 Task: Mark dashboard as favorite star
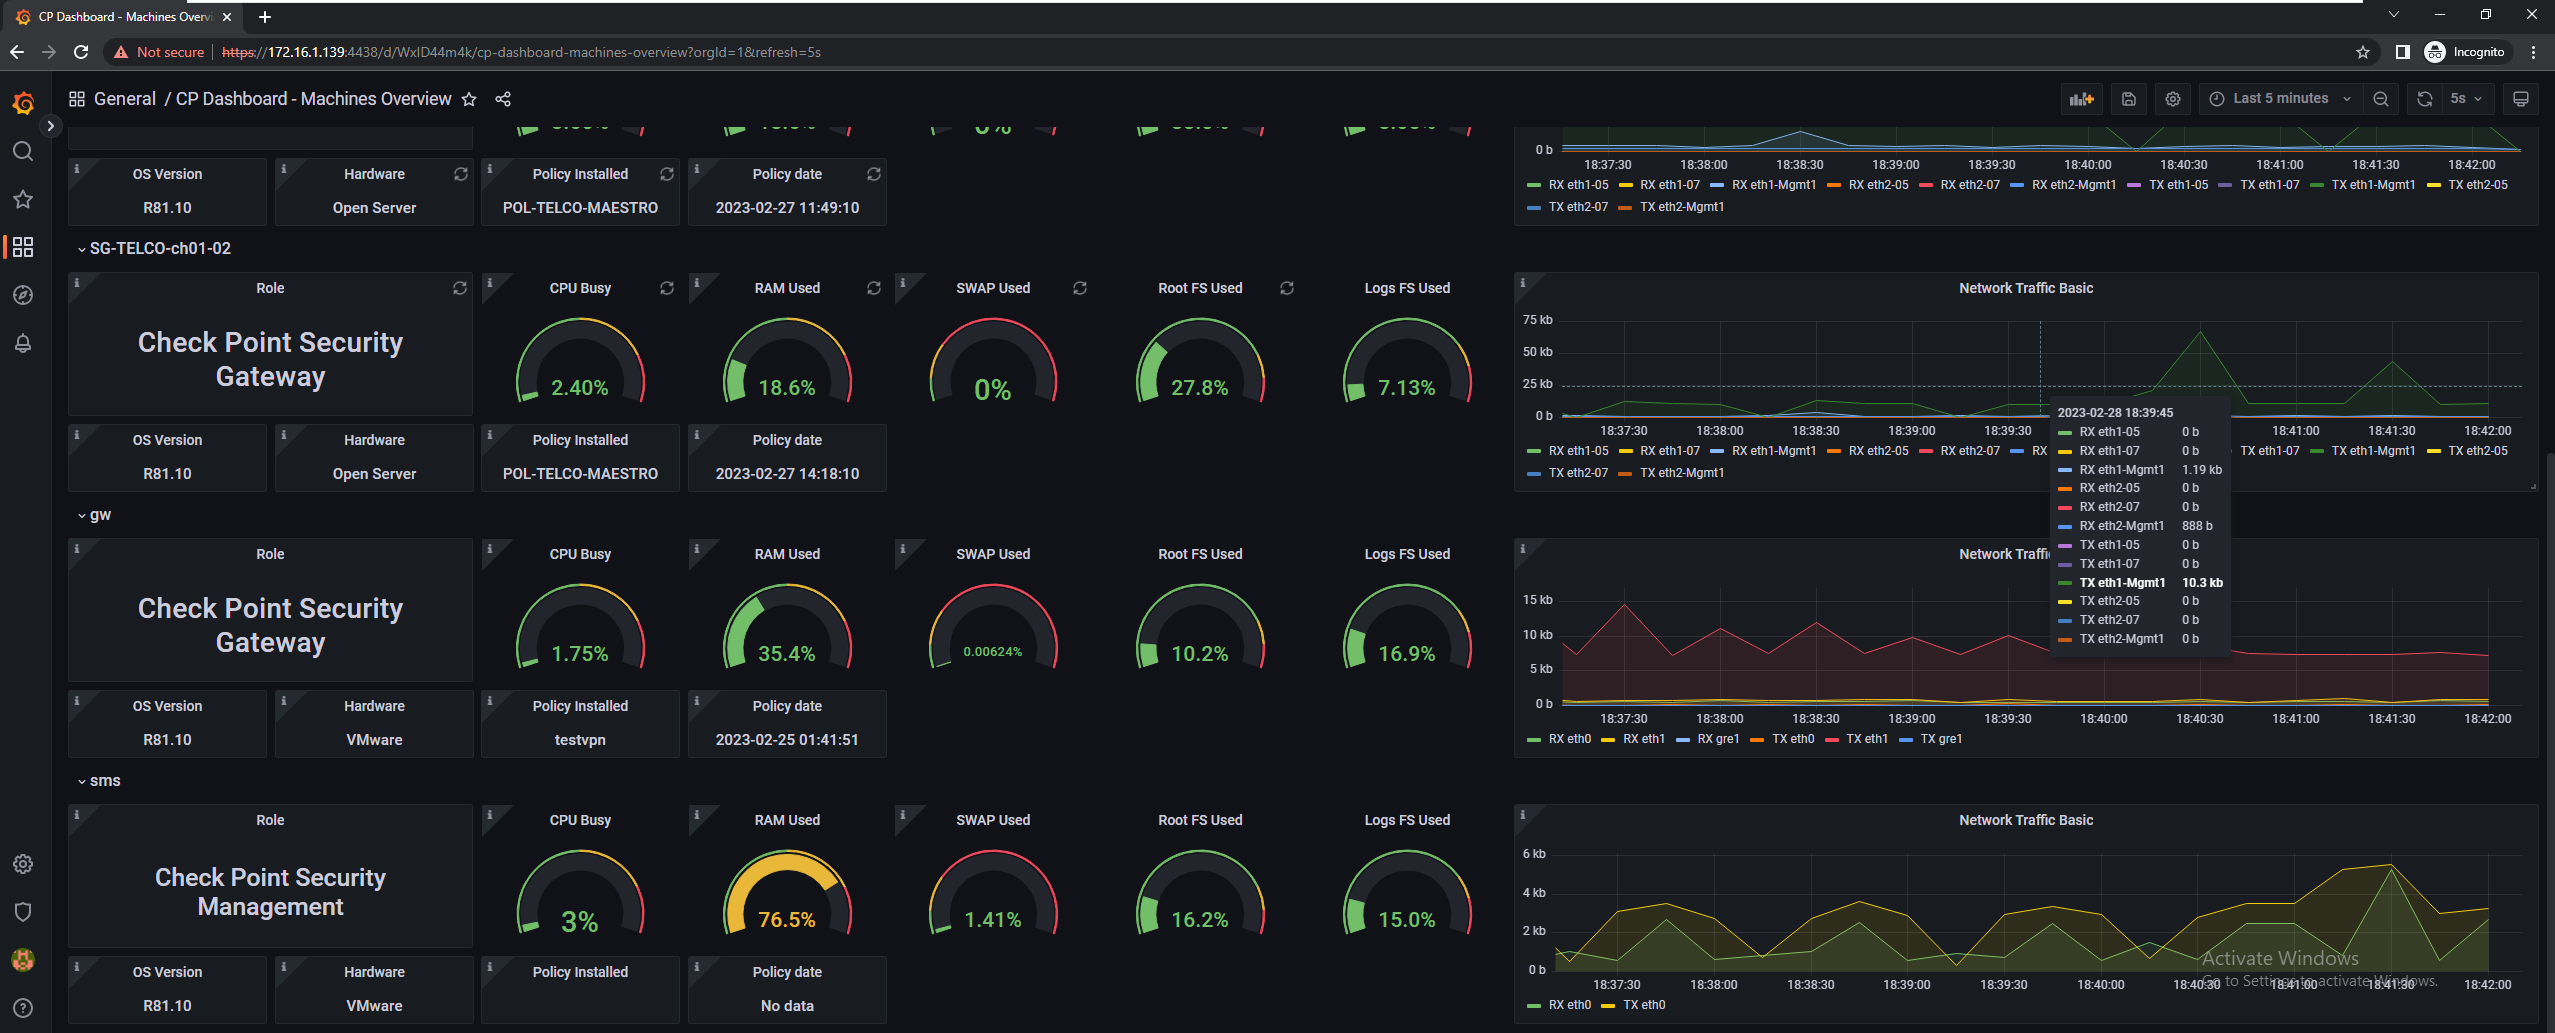pos(469,99)
